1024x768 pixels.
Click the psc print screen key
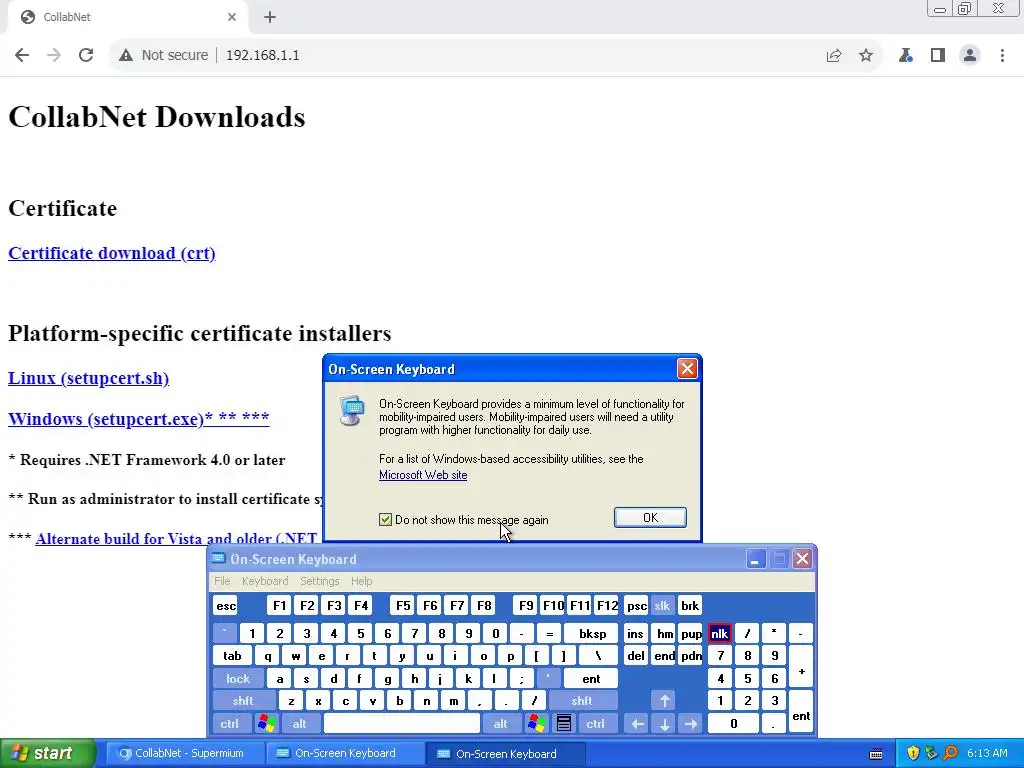pyautogui.click(x=637, y=606)
